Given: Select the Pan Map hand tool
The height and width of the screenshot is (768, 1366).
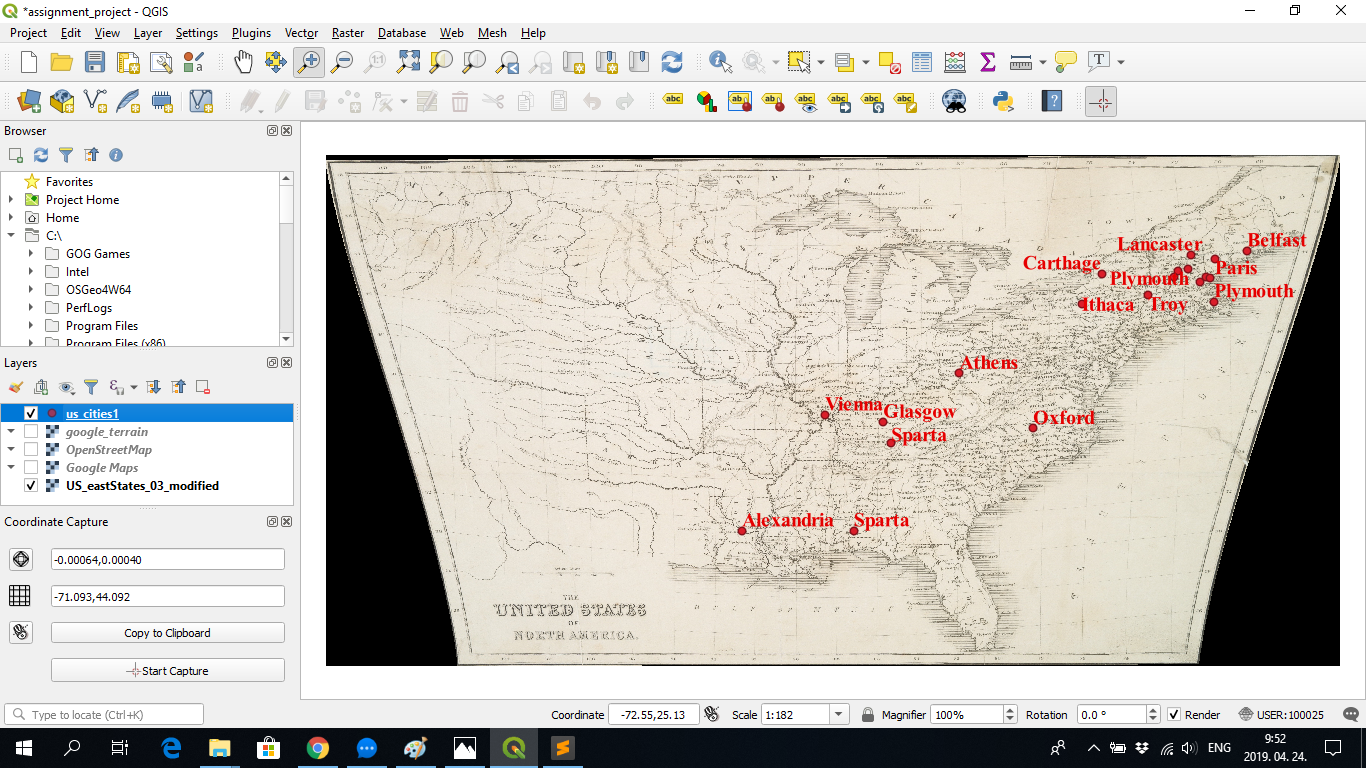Looking at the screenshot, I should [x=243, y=62].
